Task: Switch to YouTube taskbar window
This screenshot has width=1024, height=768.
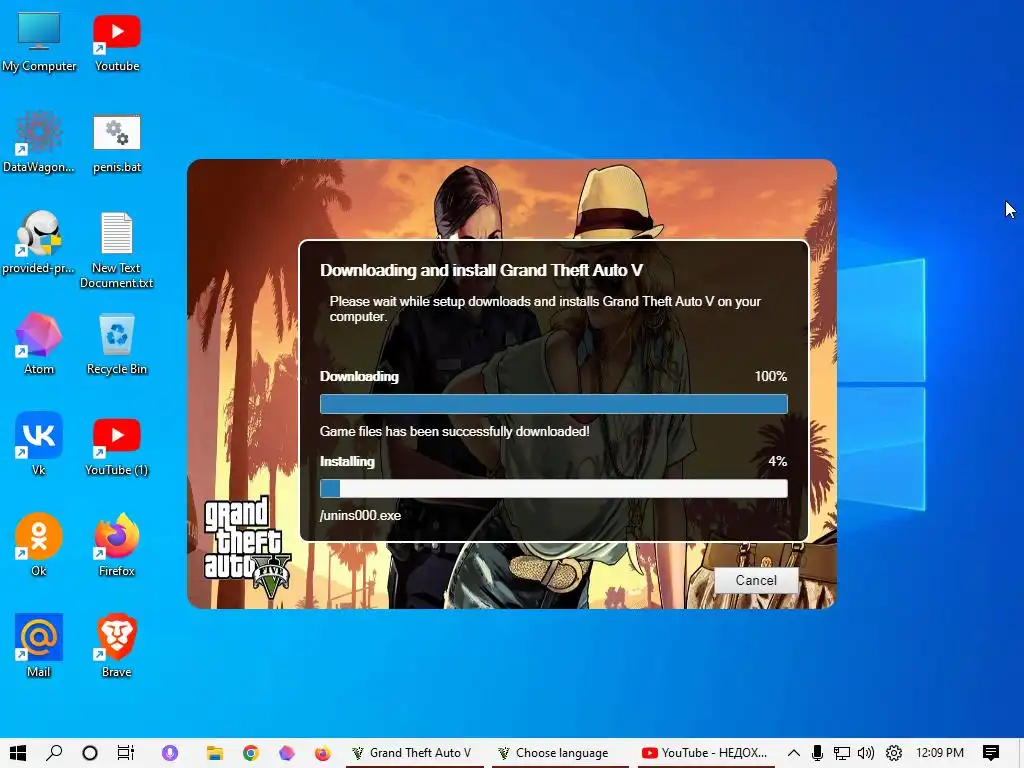Action: 705,753
